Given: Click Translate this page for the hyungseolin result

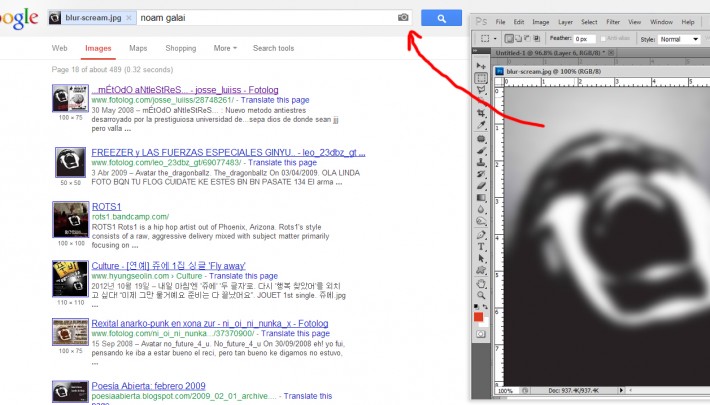Looking at the screenshot, I should [x=244, y=276].
